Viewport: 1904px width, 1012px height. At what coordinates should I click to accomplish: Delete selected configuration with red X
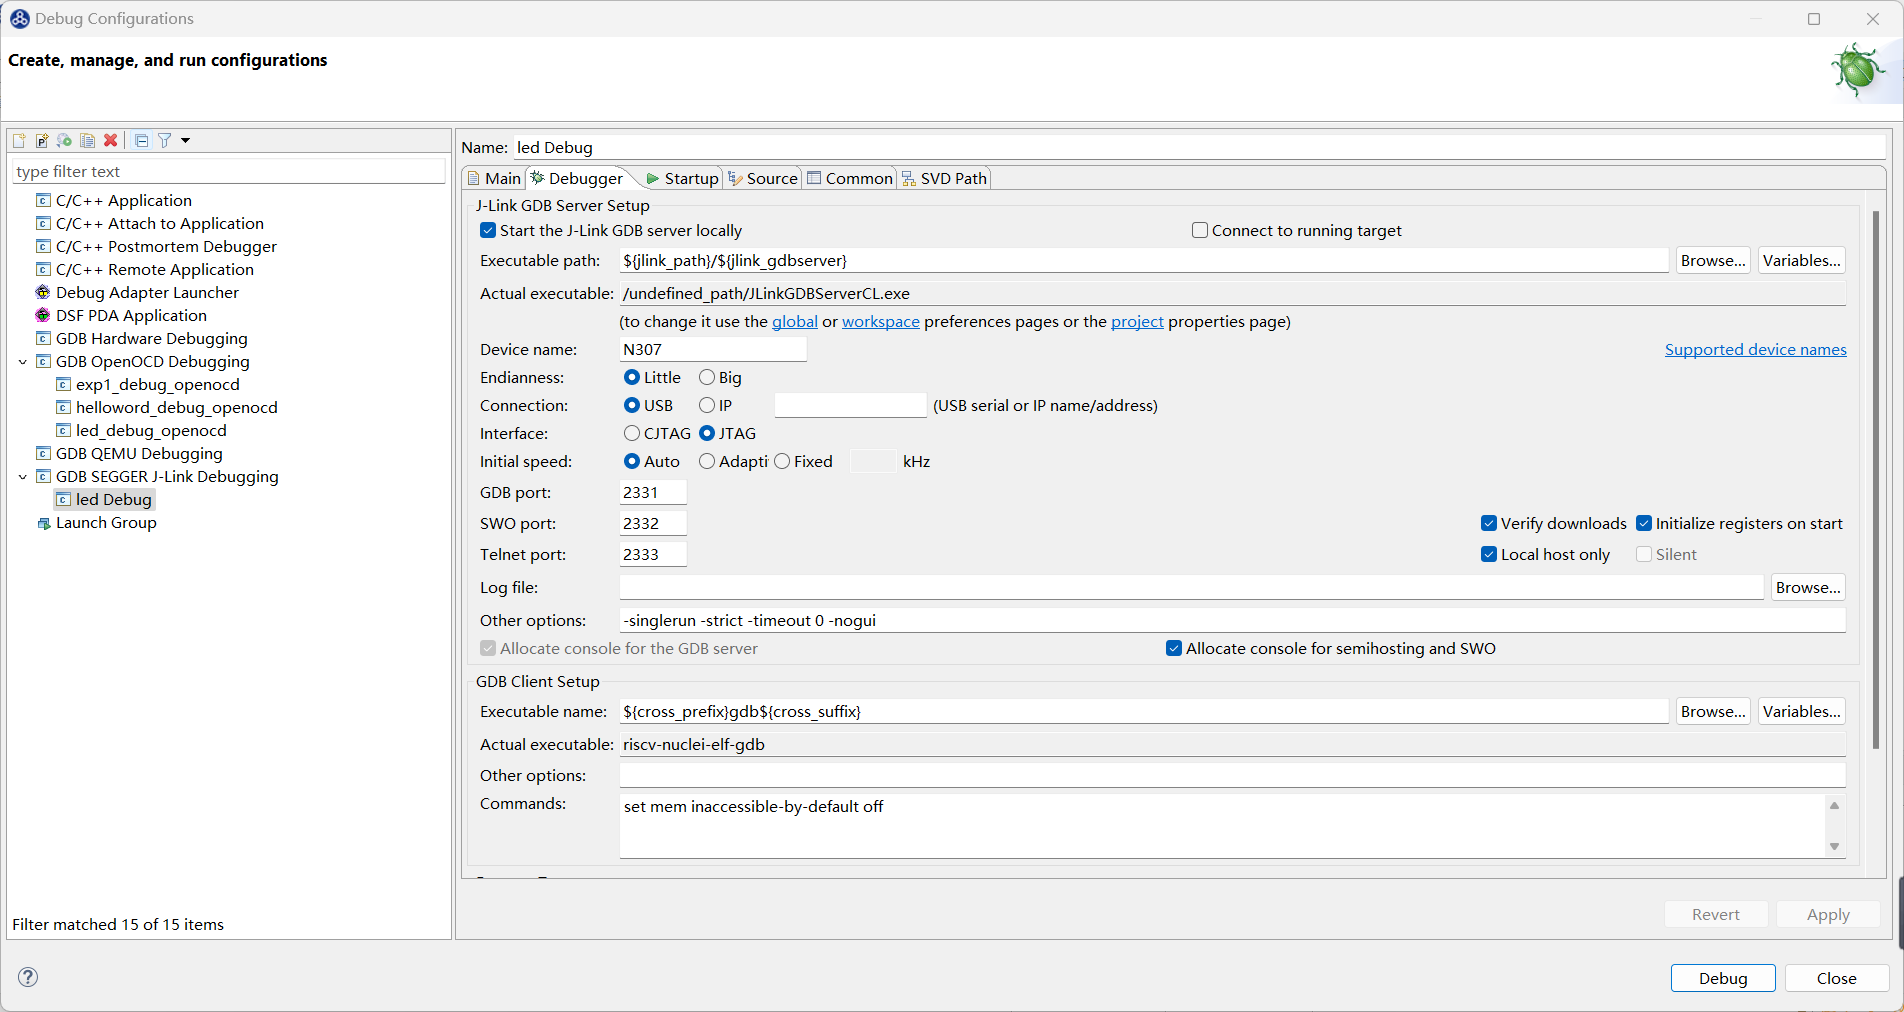click(x=111, y=141)
